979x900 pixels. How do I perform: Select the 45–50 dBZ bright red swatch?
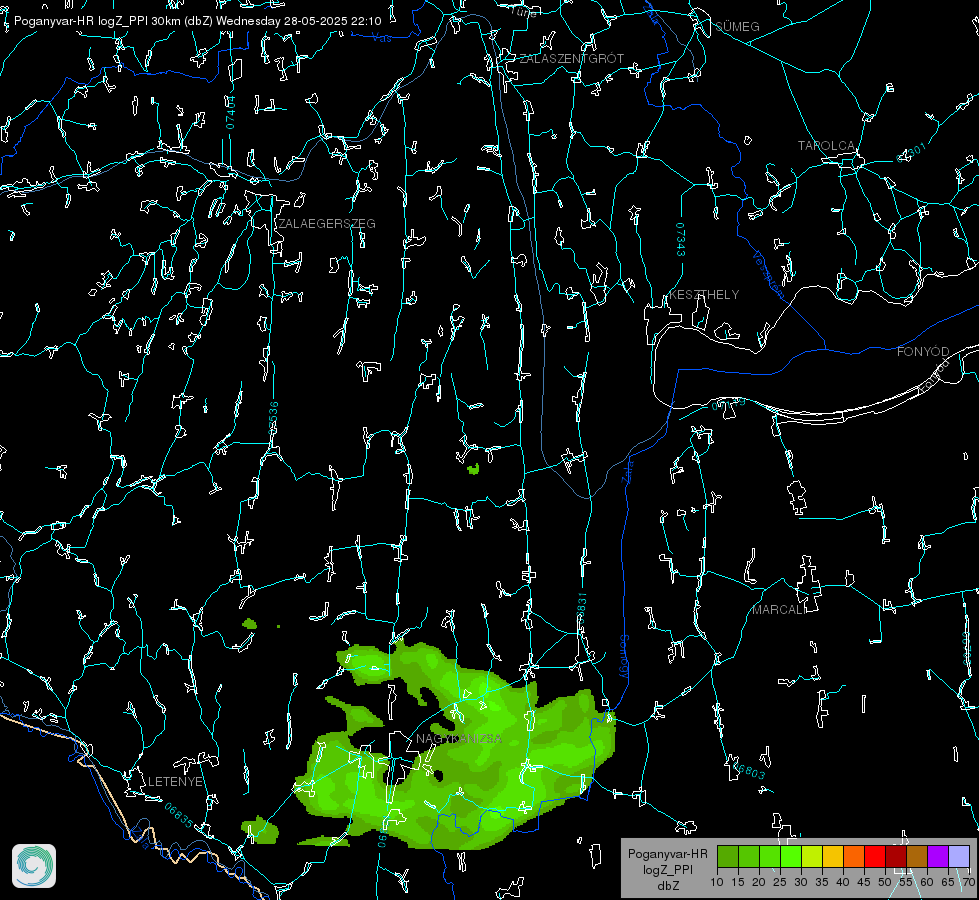875,856
